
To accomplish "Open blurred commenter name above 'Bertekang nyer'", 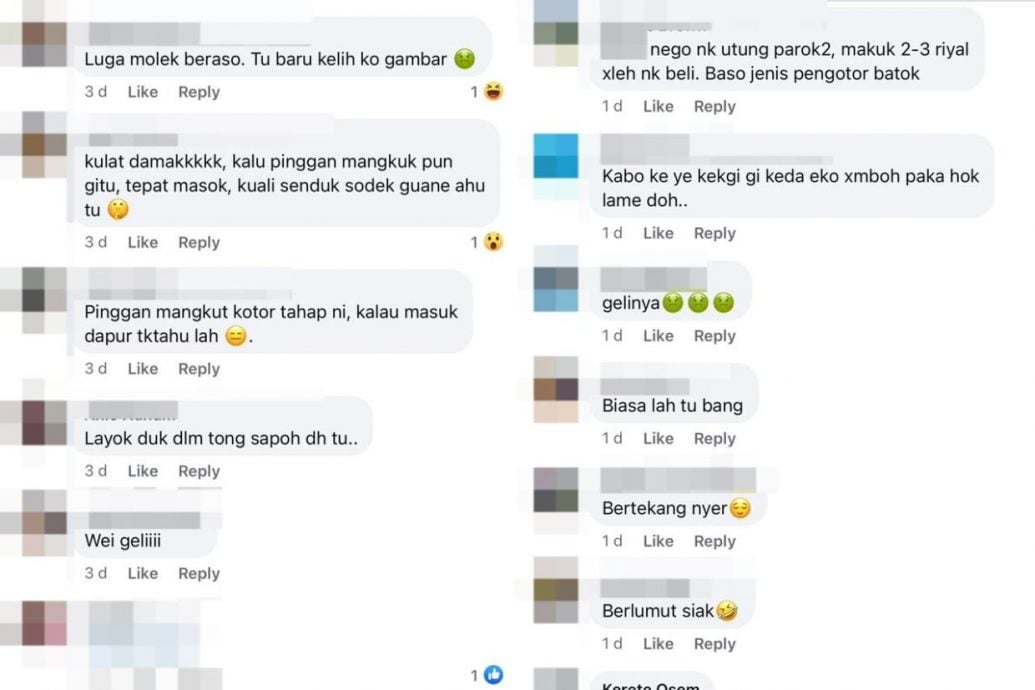I will click(678, 480).
